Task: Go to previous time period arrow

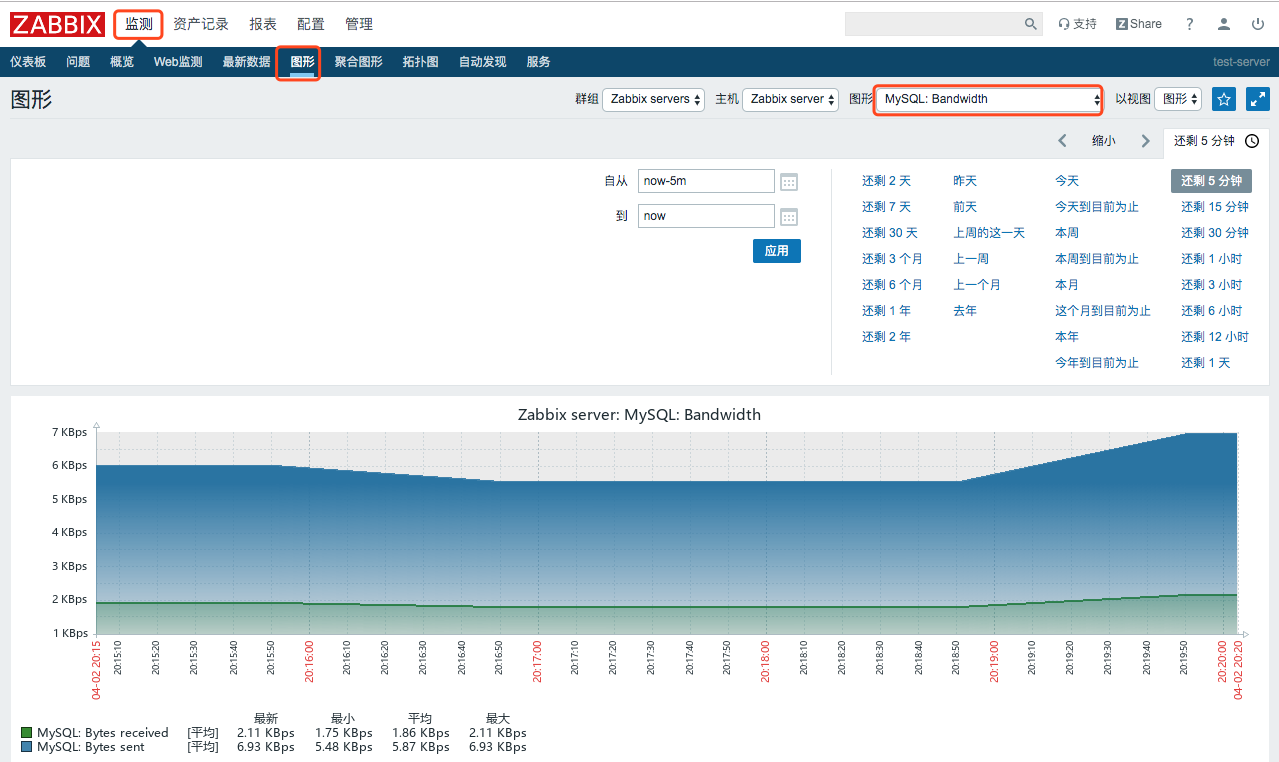Action: point(1063,141)
